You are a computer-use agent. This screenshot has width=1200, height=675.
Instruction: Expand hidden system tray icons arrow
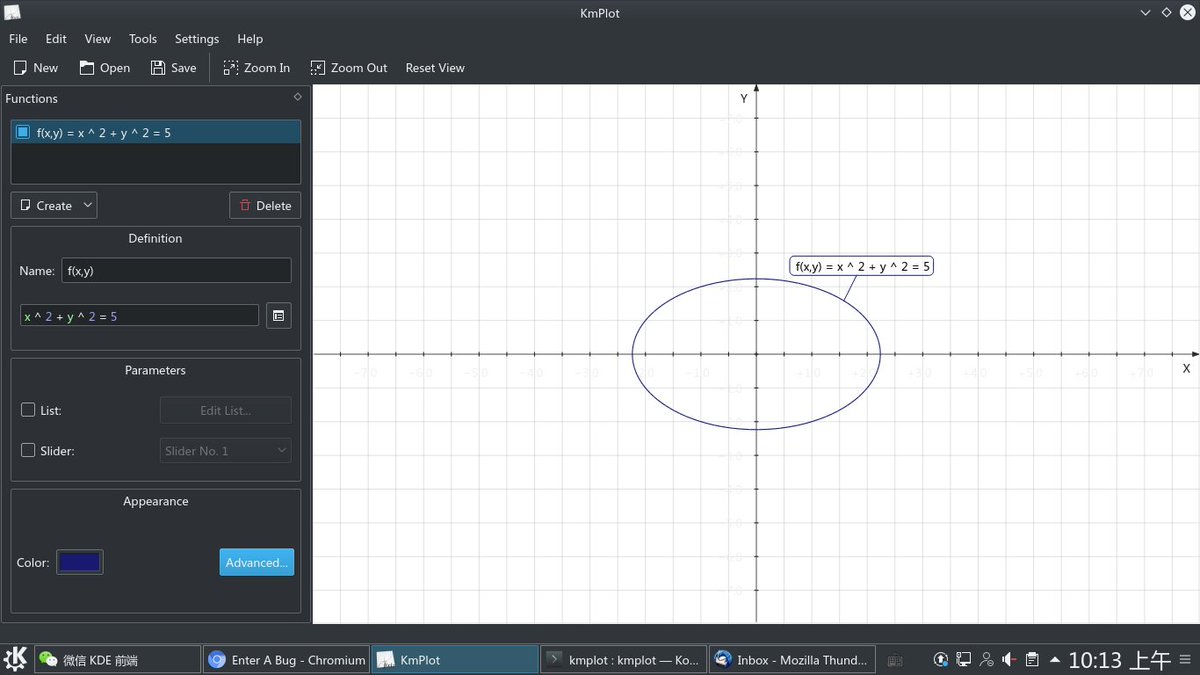(1055, 660)
